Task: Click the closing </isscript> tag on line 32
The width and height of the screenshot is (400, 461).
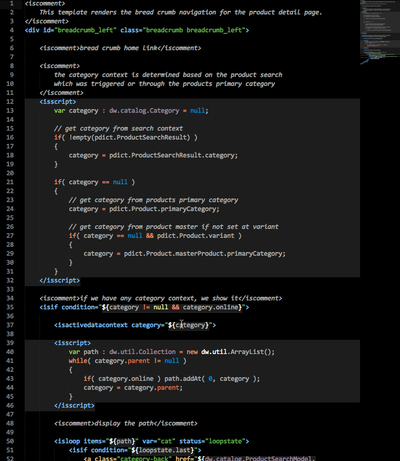Action: [59, 280]
